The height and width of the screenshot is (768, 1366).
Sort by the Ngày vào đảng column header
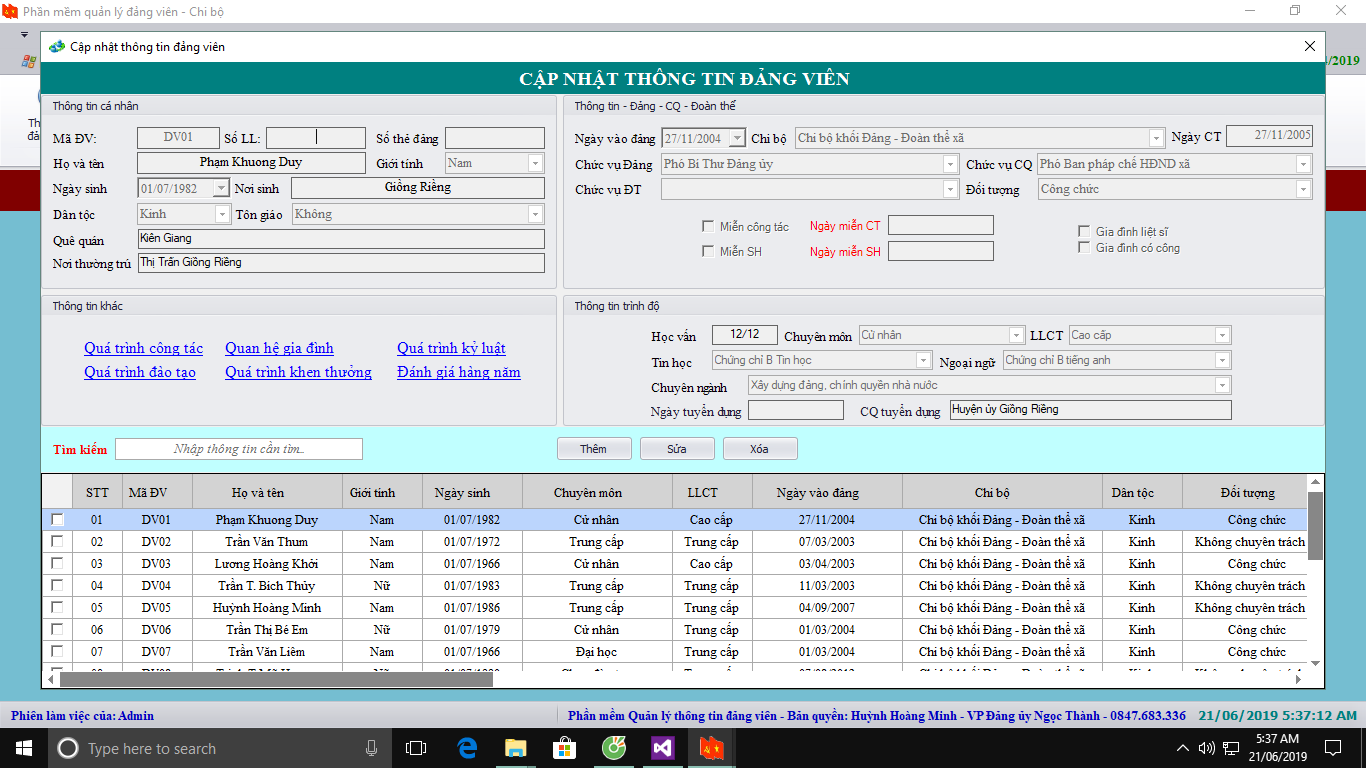817,492
